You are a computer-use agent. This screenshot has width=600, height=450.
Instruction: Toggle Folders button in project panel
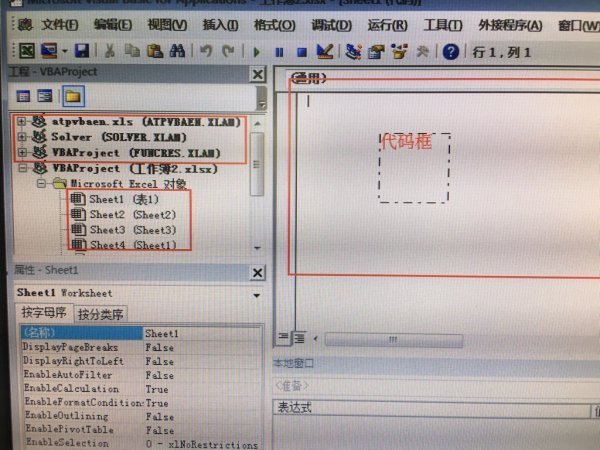pyautogui.click(x=73, y=96)
